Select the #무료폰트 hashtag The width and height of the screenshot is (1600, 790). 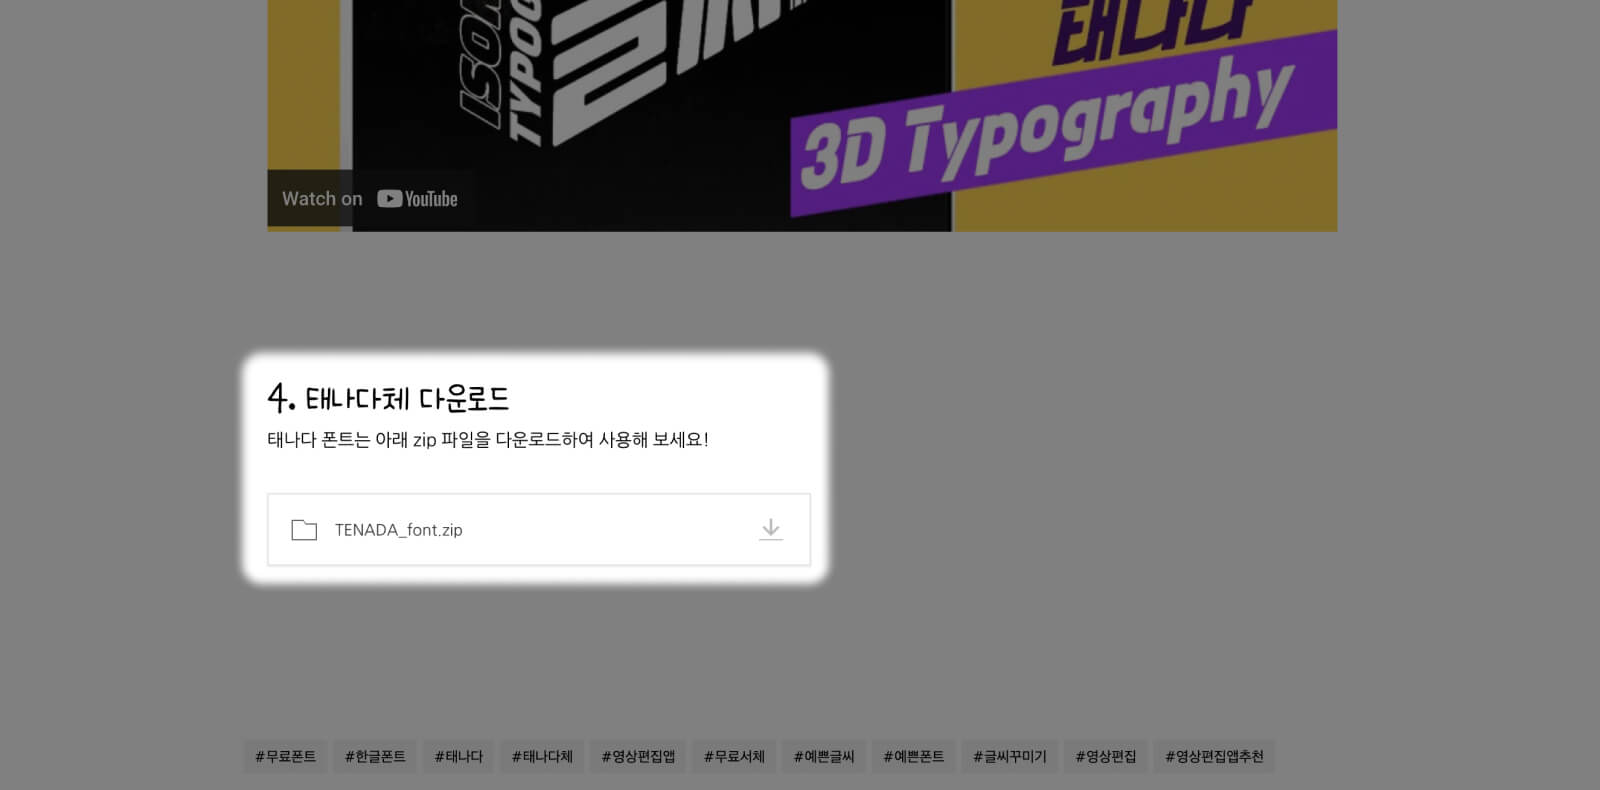(285, 756)
